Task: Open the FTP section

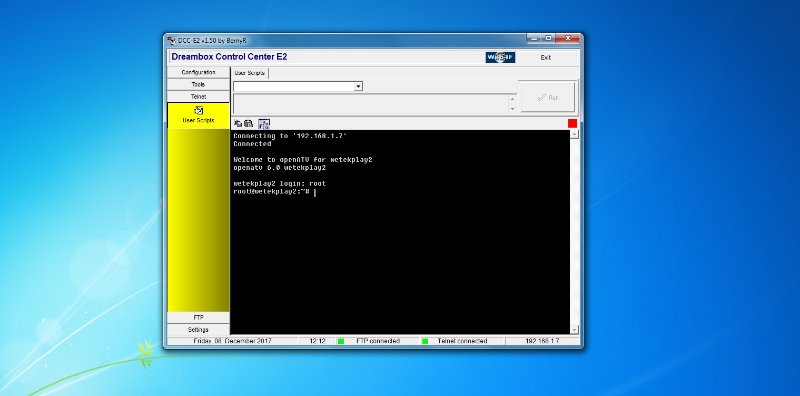Action: [198, 317]
